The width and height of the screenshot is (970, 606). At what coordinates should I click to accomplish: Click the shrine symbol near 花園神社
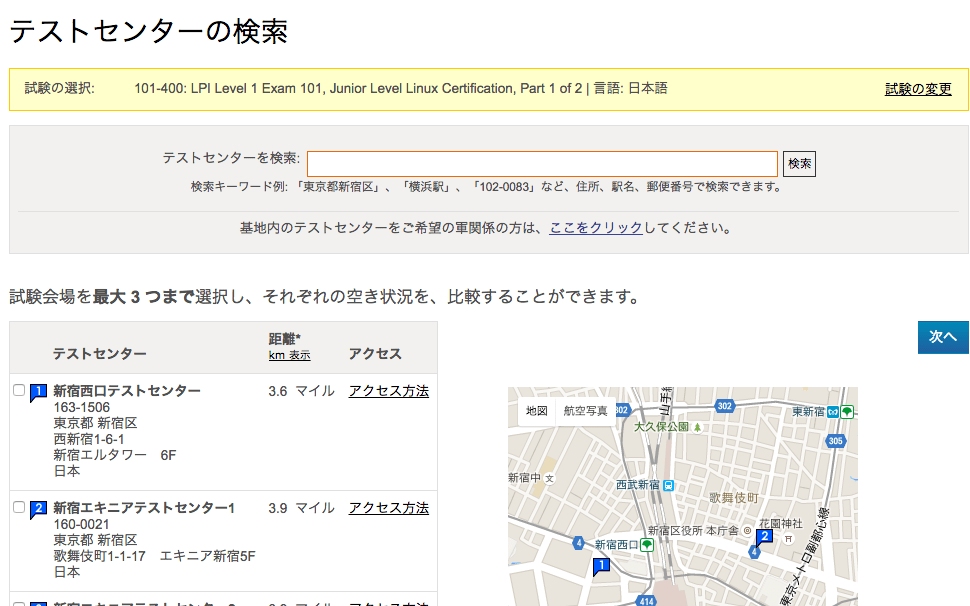coord(789,539)
